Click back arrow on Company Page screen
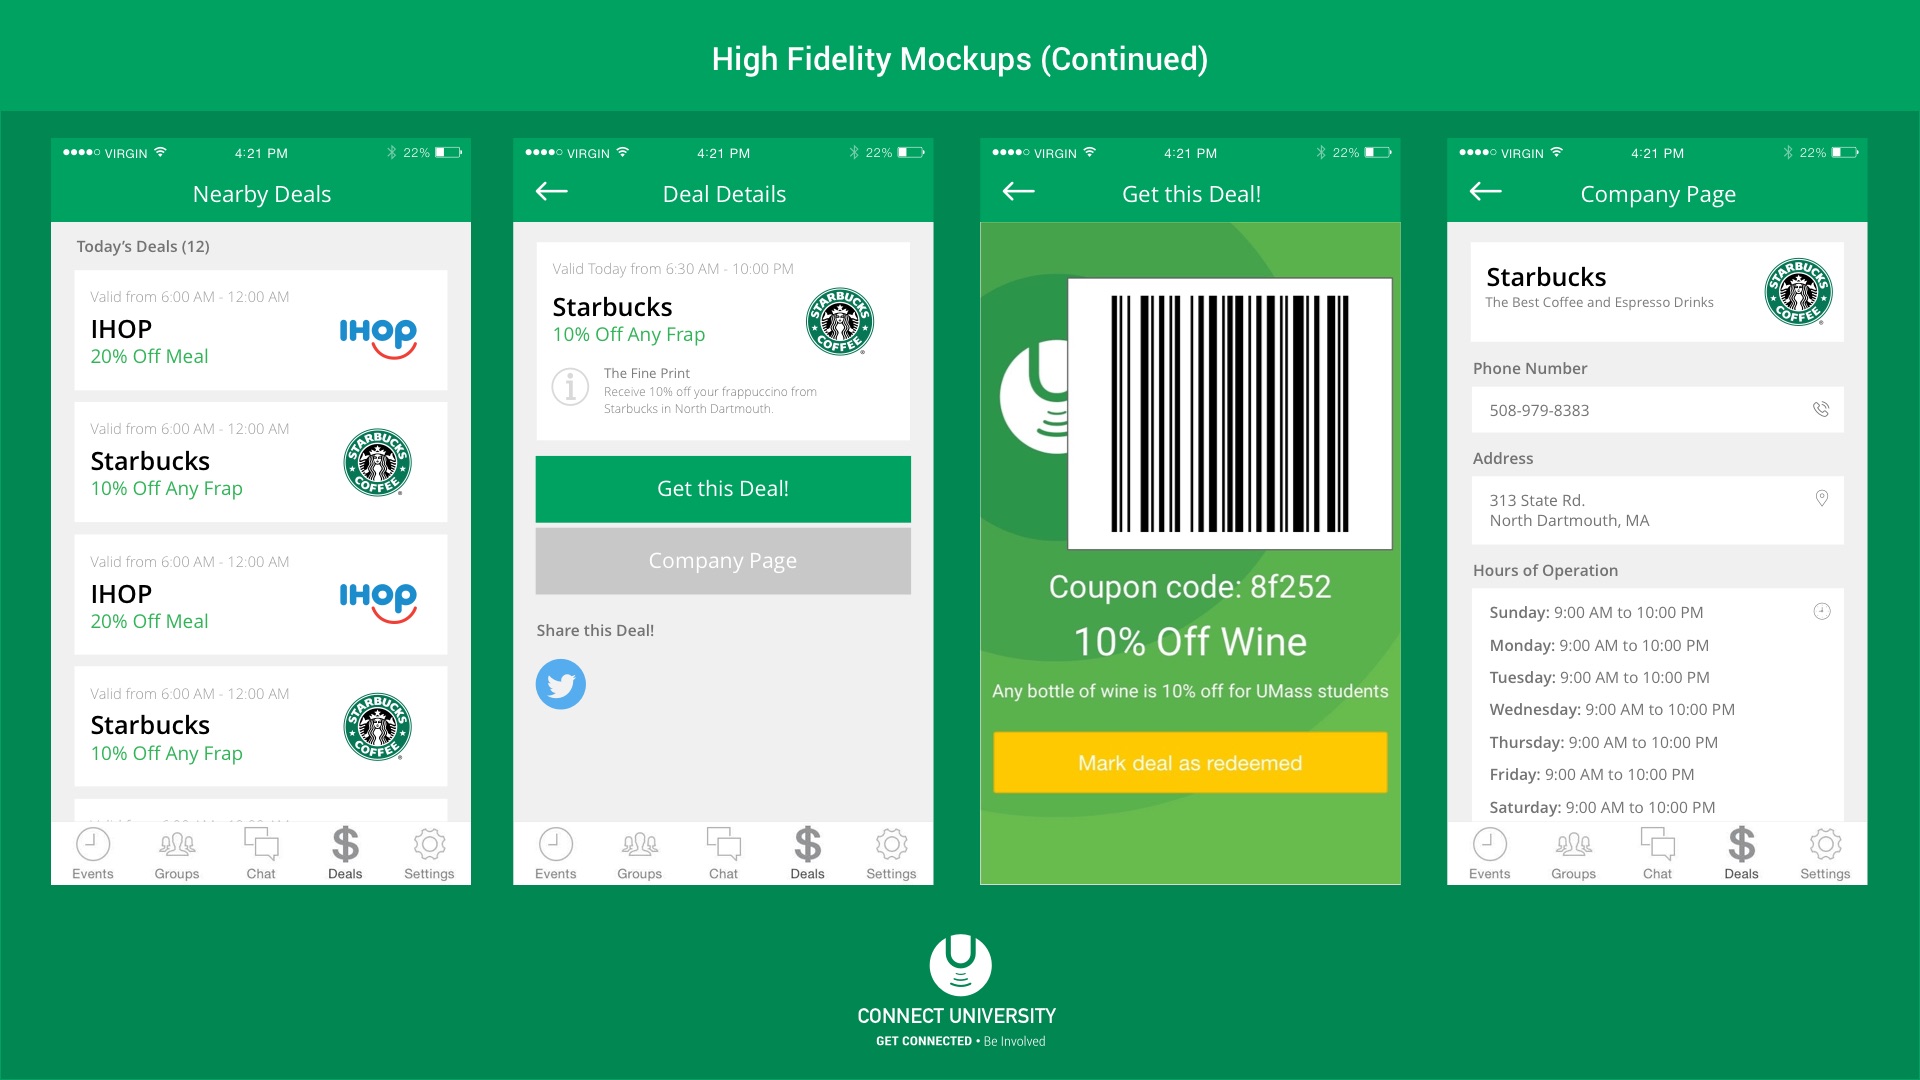 [x=1485, y=191]
